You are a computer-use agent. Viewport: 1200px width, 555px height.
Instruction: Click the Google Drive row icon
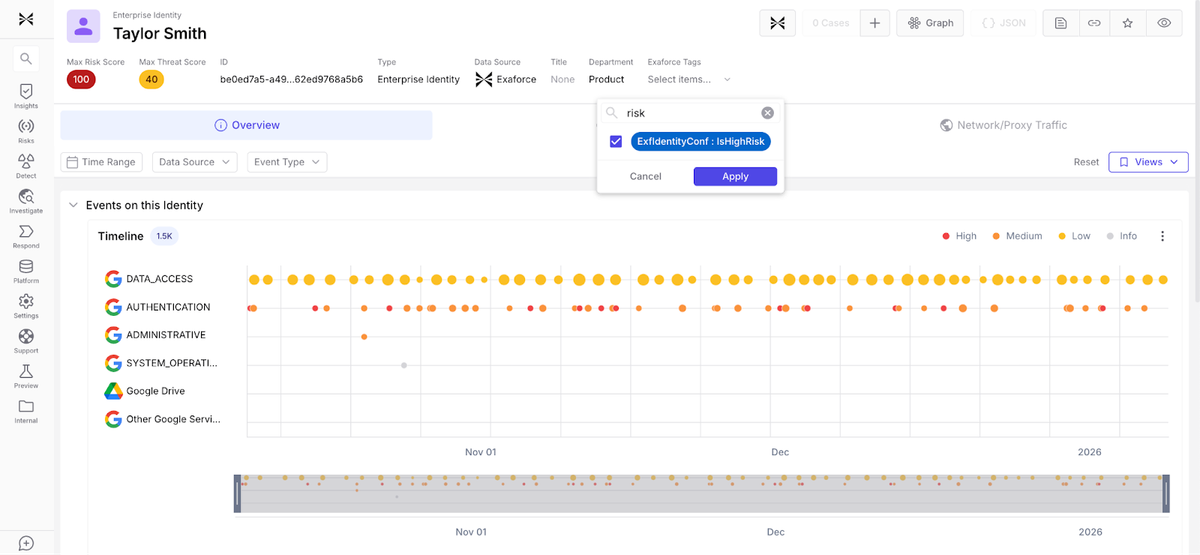[x=113, y=391]
